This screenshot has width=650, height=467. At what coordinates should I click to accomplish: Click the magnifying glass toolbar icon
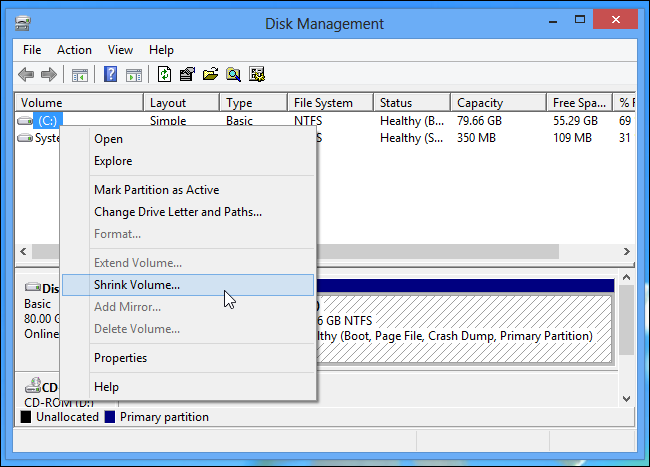(233, 74)
